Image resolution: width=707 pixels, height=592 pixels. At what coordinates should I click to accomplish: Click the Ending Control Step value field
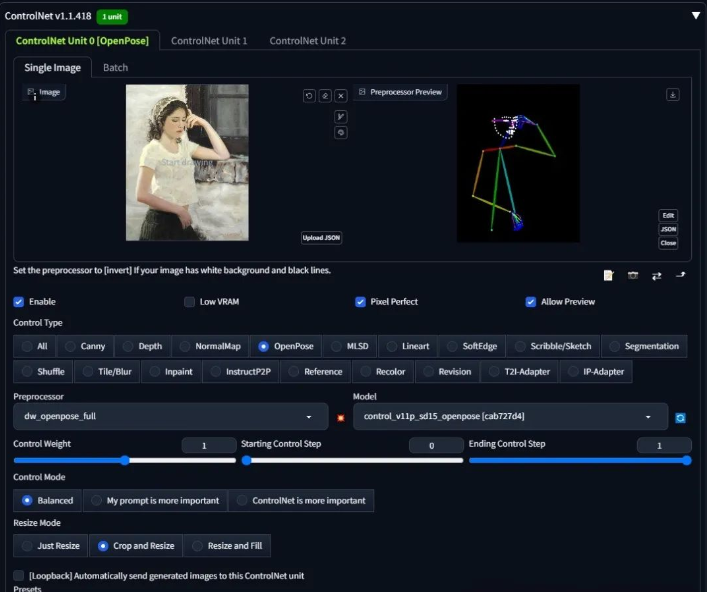[x=664, y=445]
